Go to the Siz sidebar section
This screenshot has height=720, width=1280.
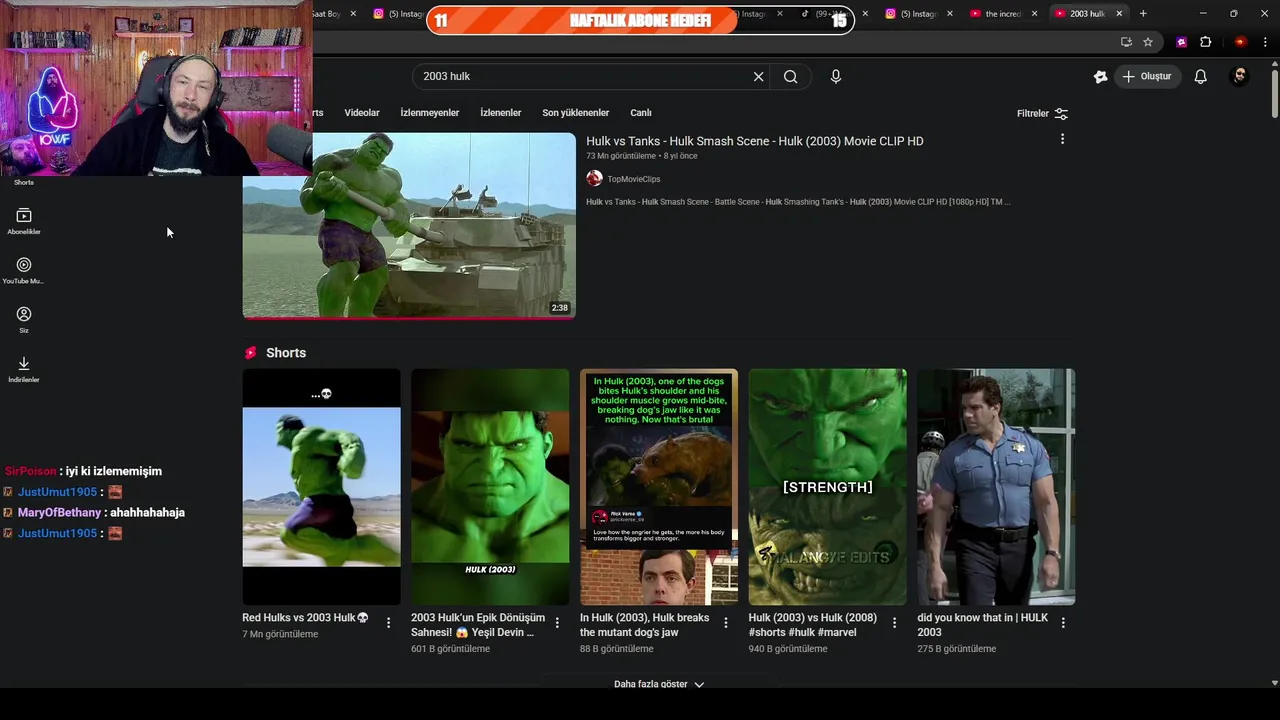[24, 320]
